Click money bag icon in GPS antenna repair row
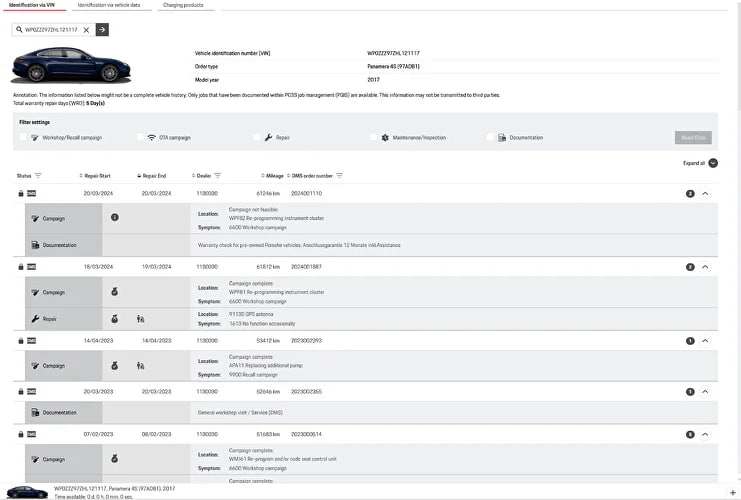This screenshot has height=500, width=741. point(114,319)
